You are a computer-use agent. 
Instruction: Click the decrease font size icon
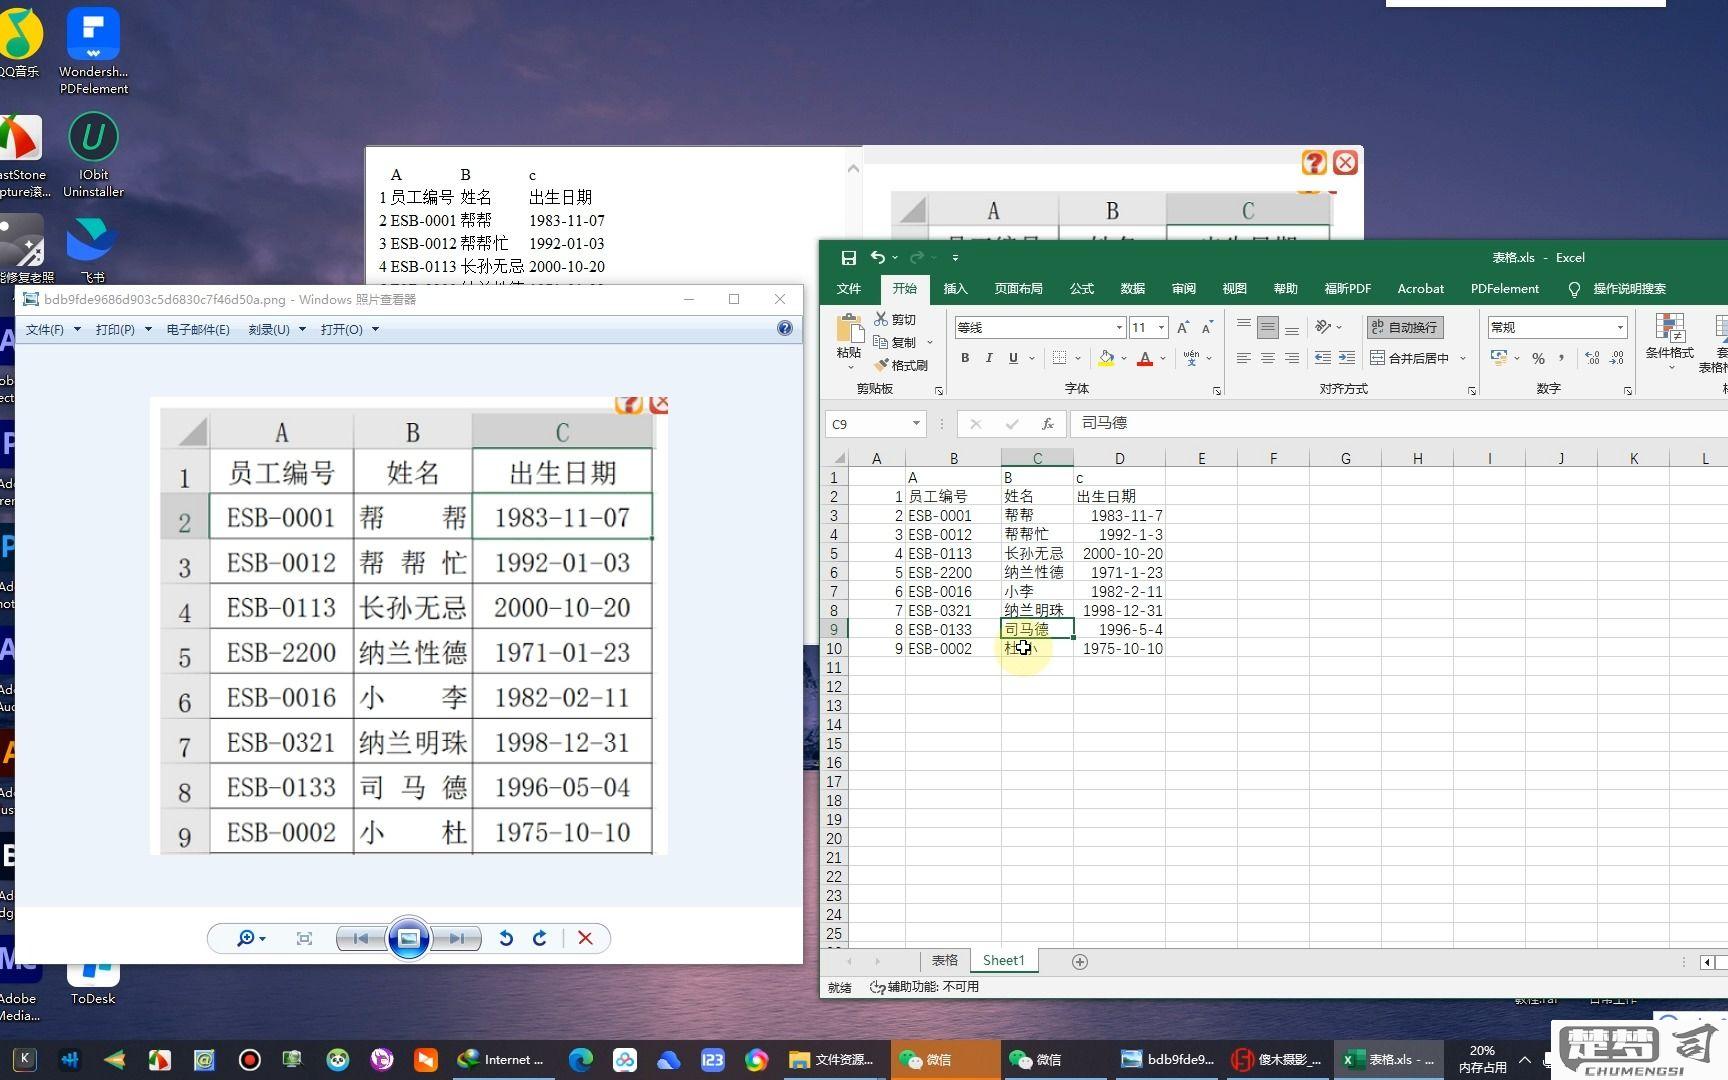(x=1207, y=327)
